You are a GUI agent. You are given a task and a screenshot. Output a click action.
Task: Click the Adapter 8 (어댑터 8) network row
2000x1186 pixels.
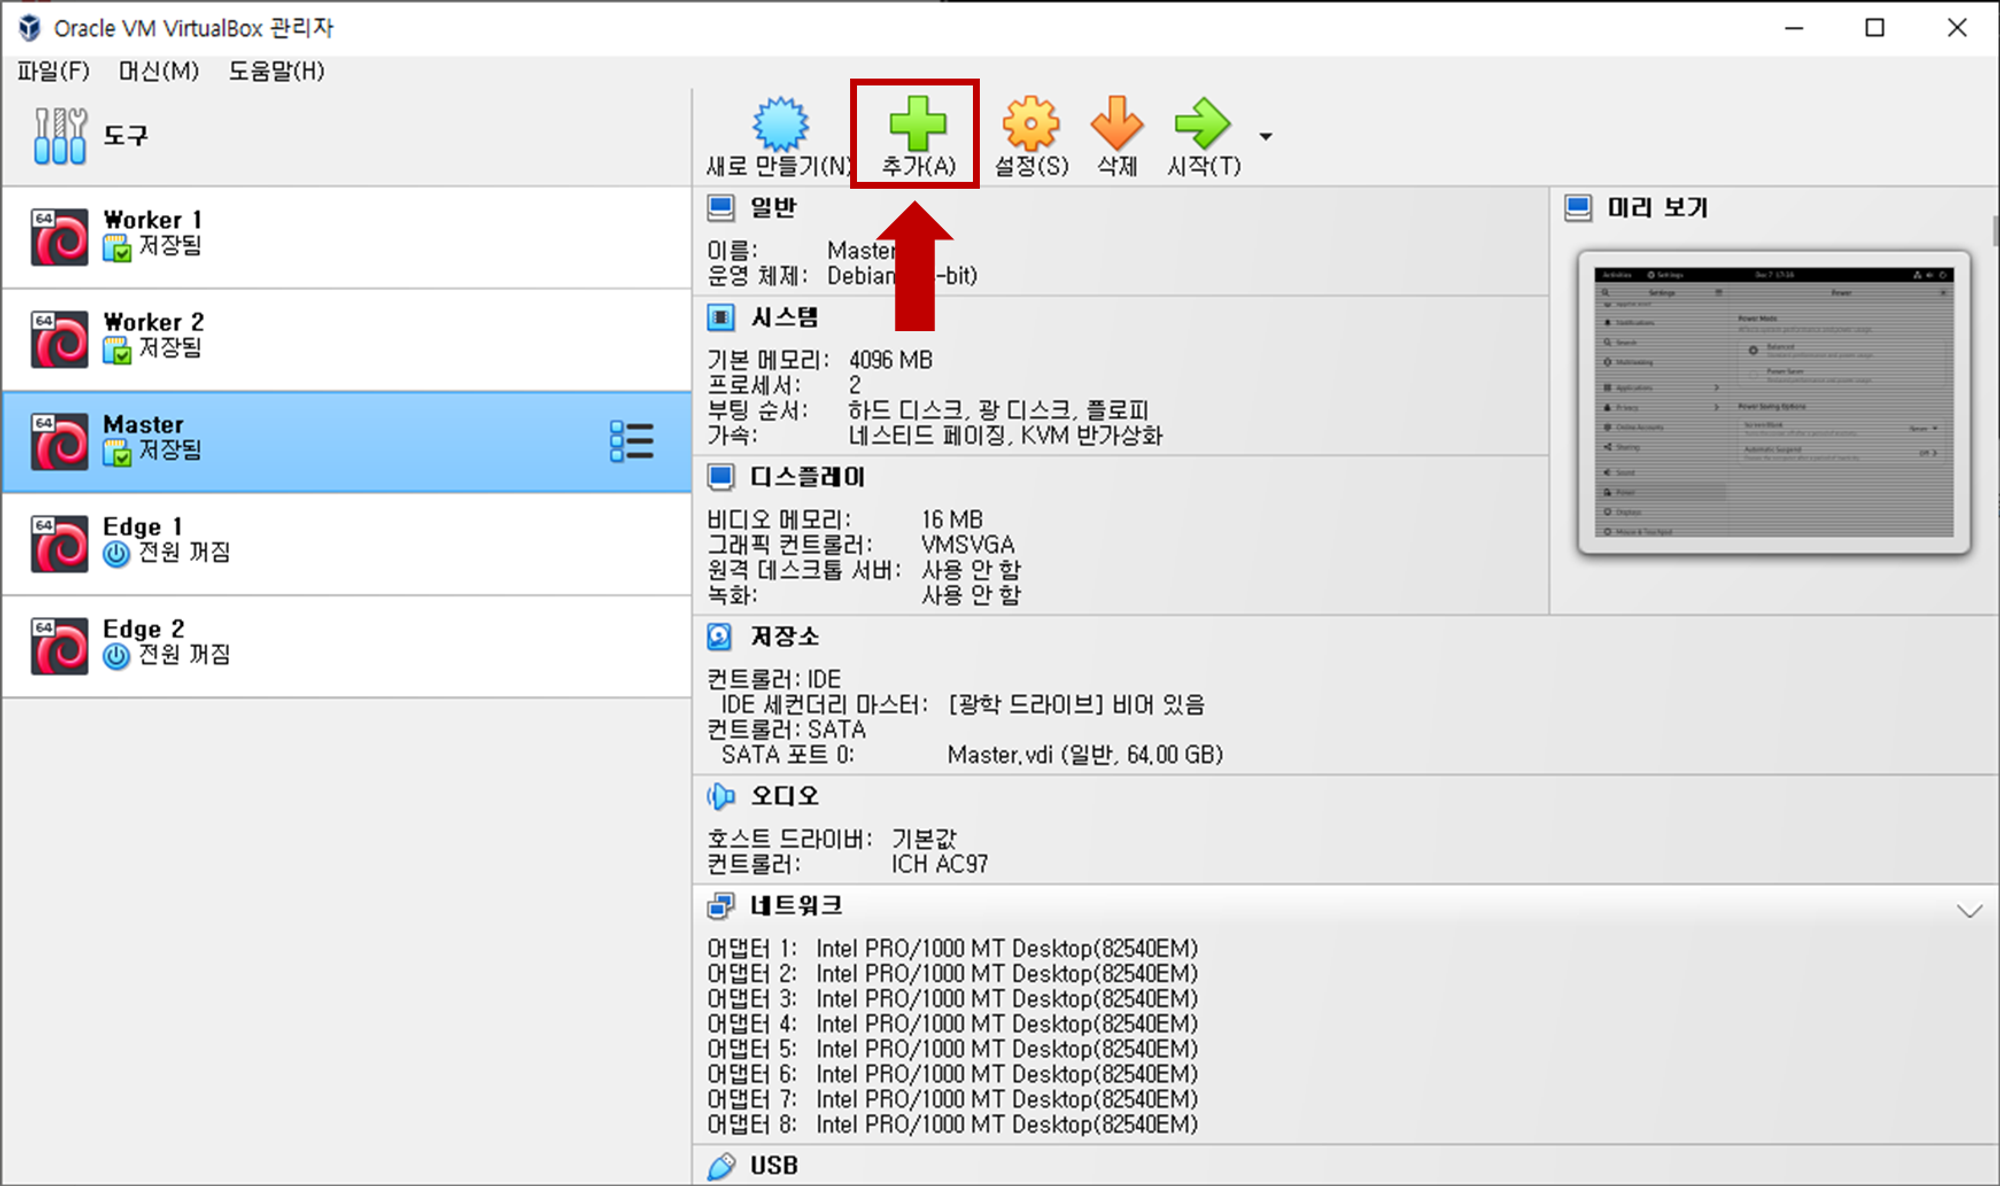click(x=952, y=1124)
